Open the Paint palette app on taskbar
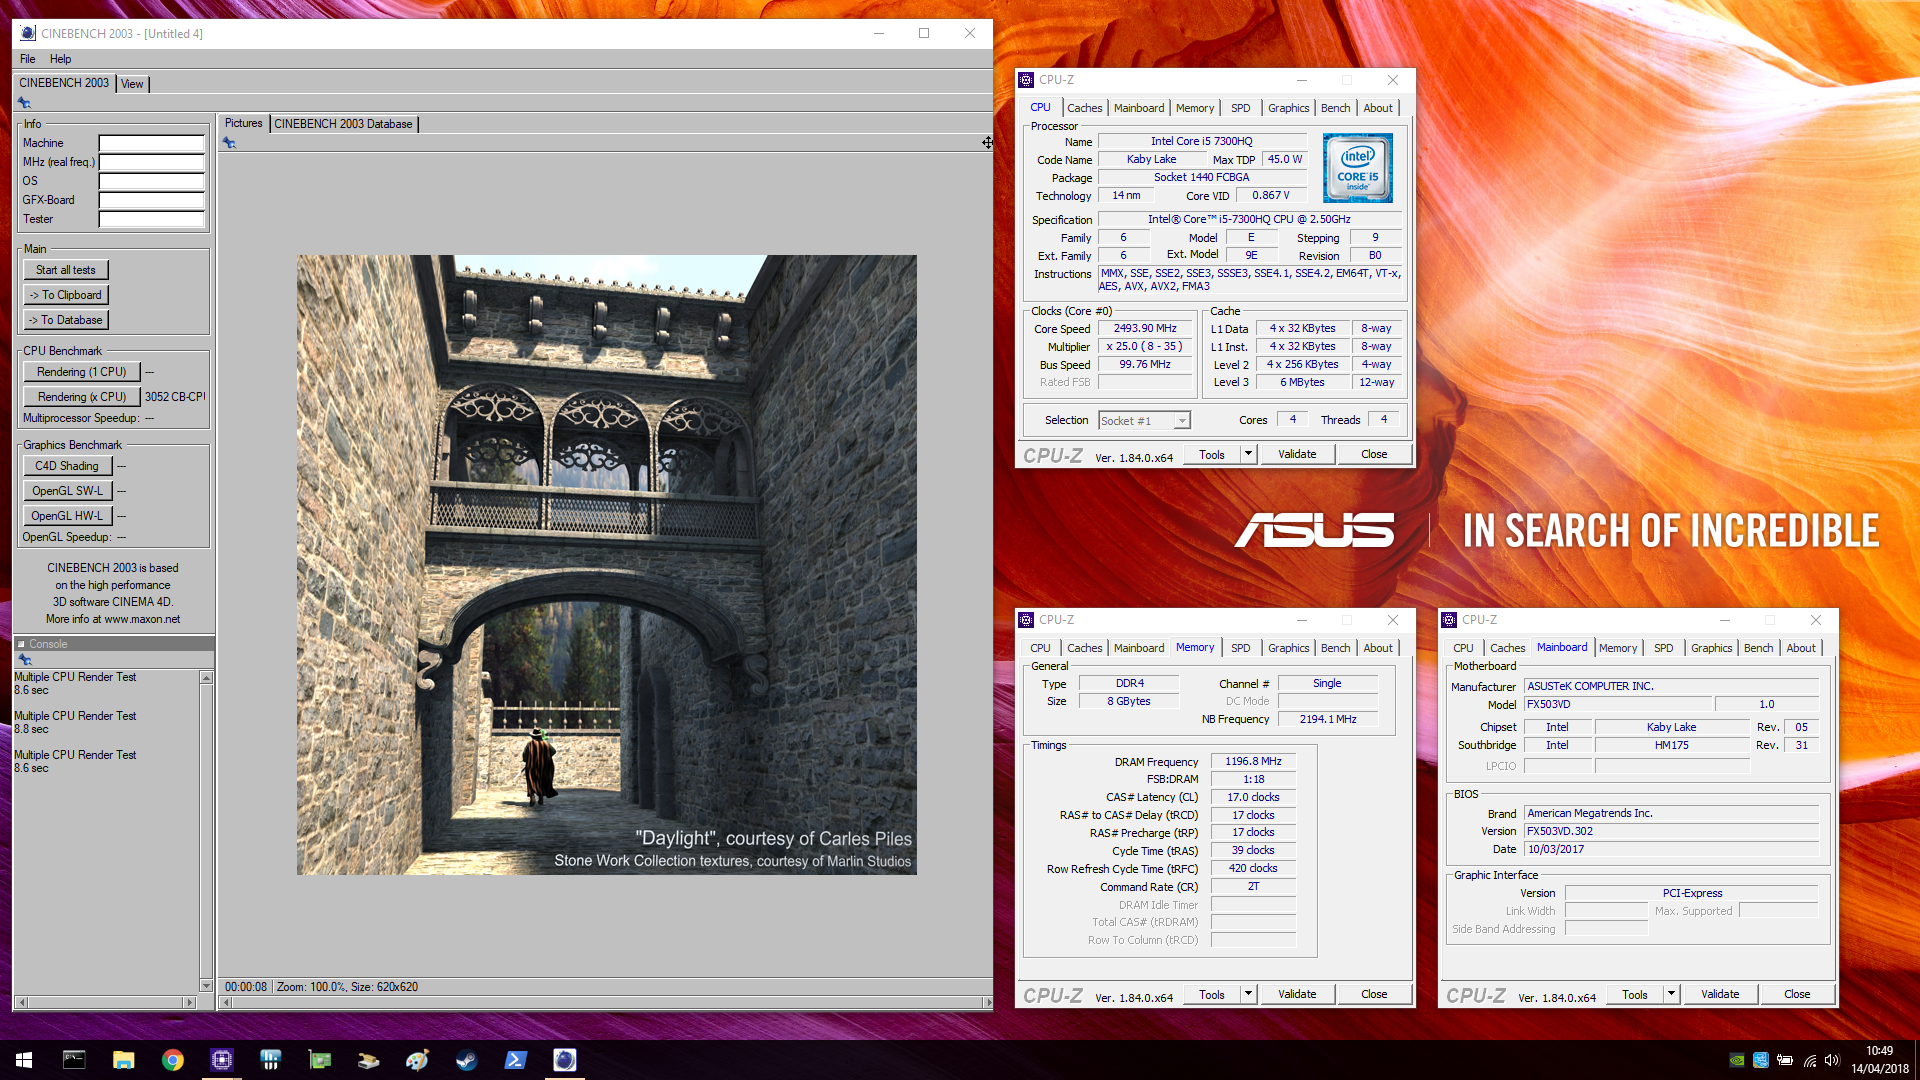 pyautogui.click(x=417, y=1060)
